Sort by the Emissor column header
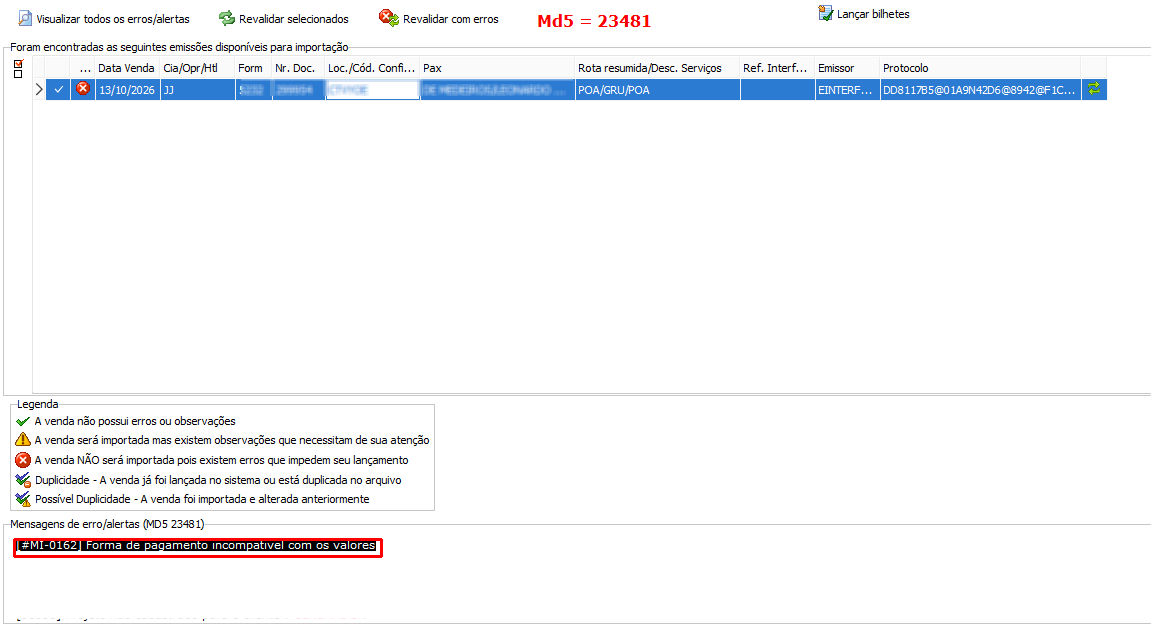1152x636 pixels. 848,68
